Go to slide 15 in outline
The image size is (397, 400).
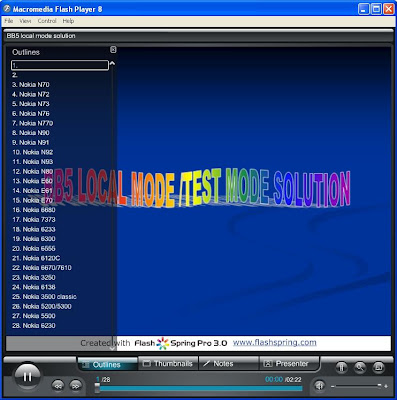click(33, 200)
